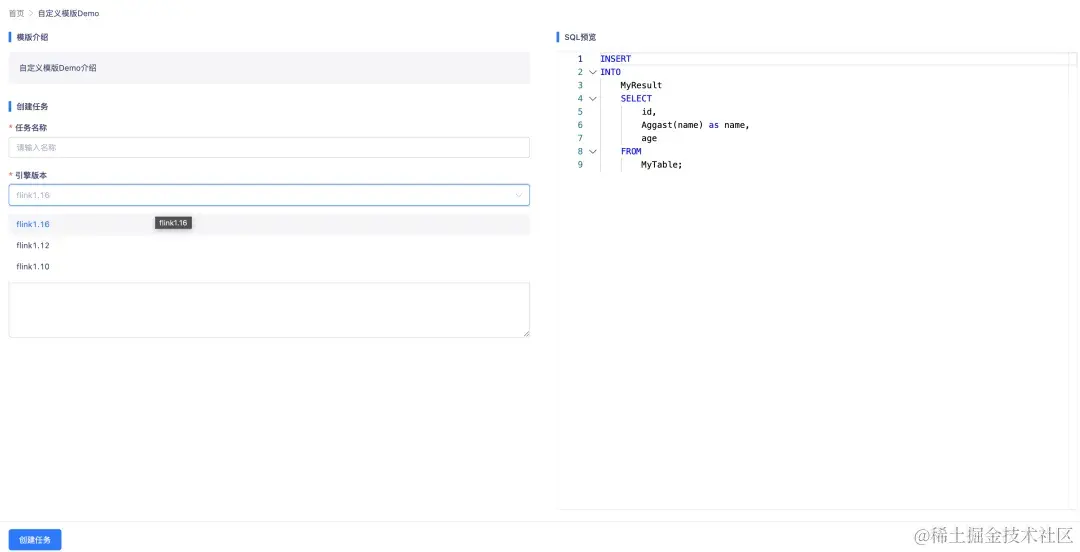Click line number 3 in the gutter
1080x552 pixels.
tap(580, 85)
